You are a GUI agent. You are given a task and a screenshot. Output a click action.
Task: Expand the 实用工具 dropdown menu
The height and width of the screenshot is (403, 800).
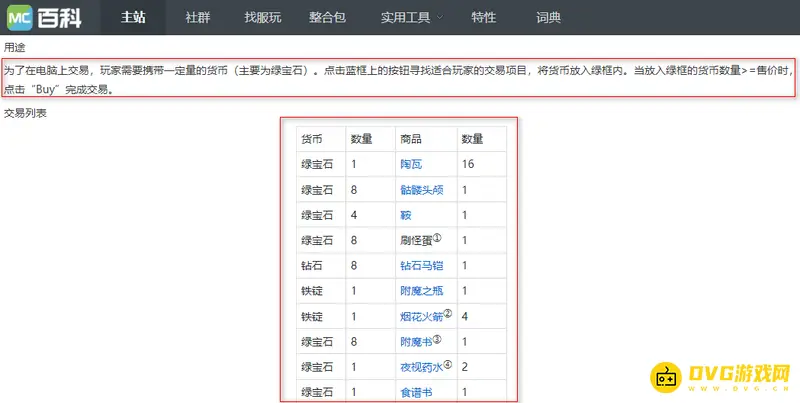tap(402, 17)
